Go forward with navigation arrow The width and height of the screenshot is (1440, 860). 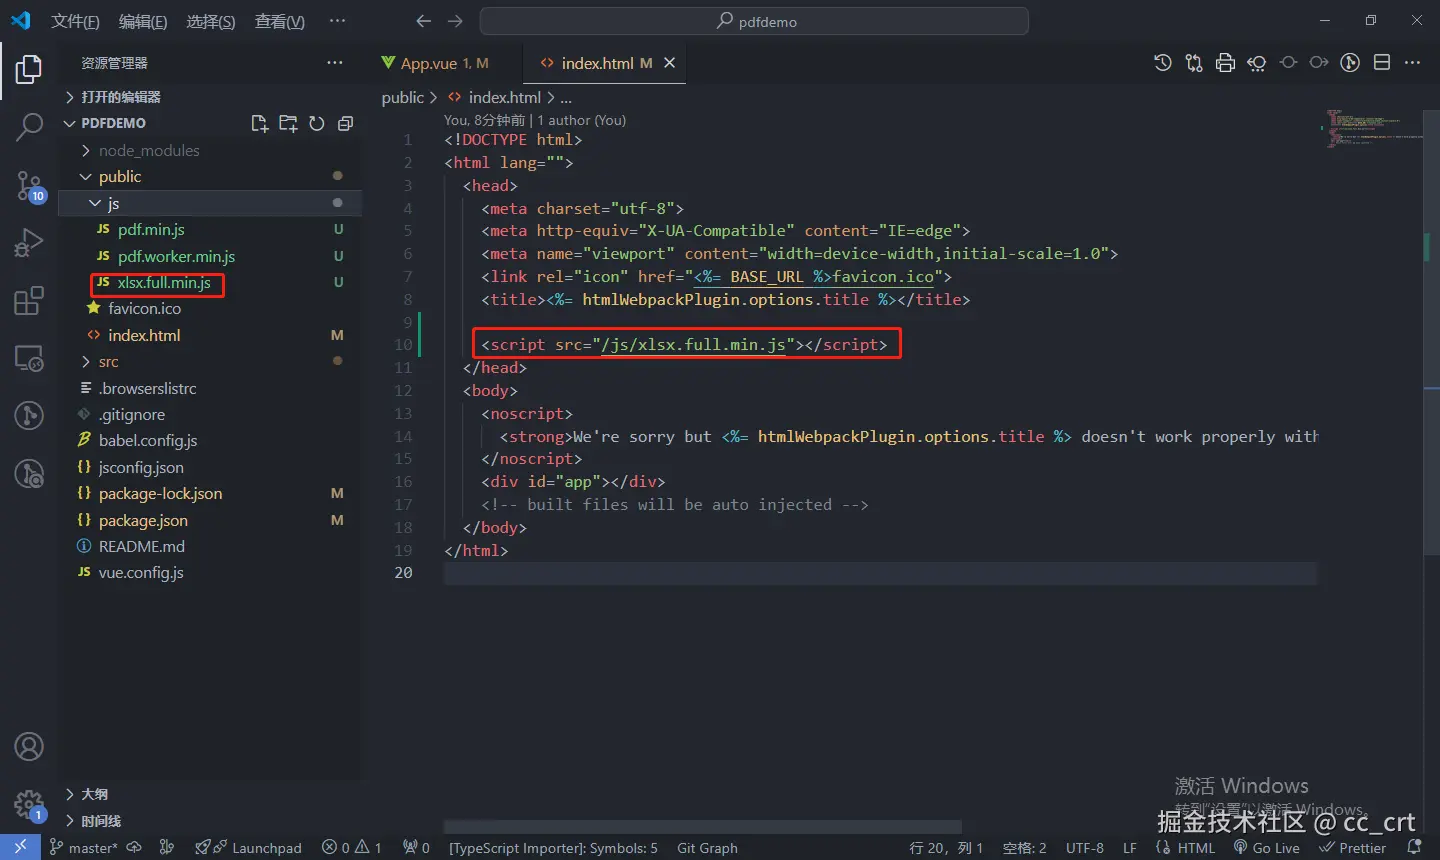point(455,21)
